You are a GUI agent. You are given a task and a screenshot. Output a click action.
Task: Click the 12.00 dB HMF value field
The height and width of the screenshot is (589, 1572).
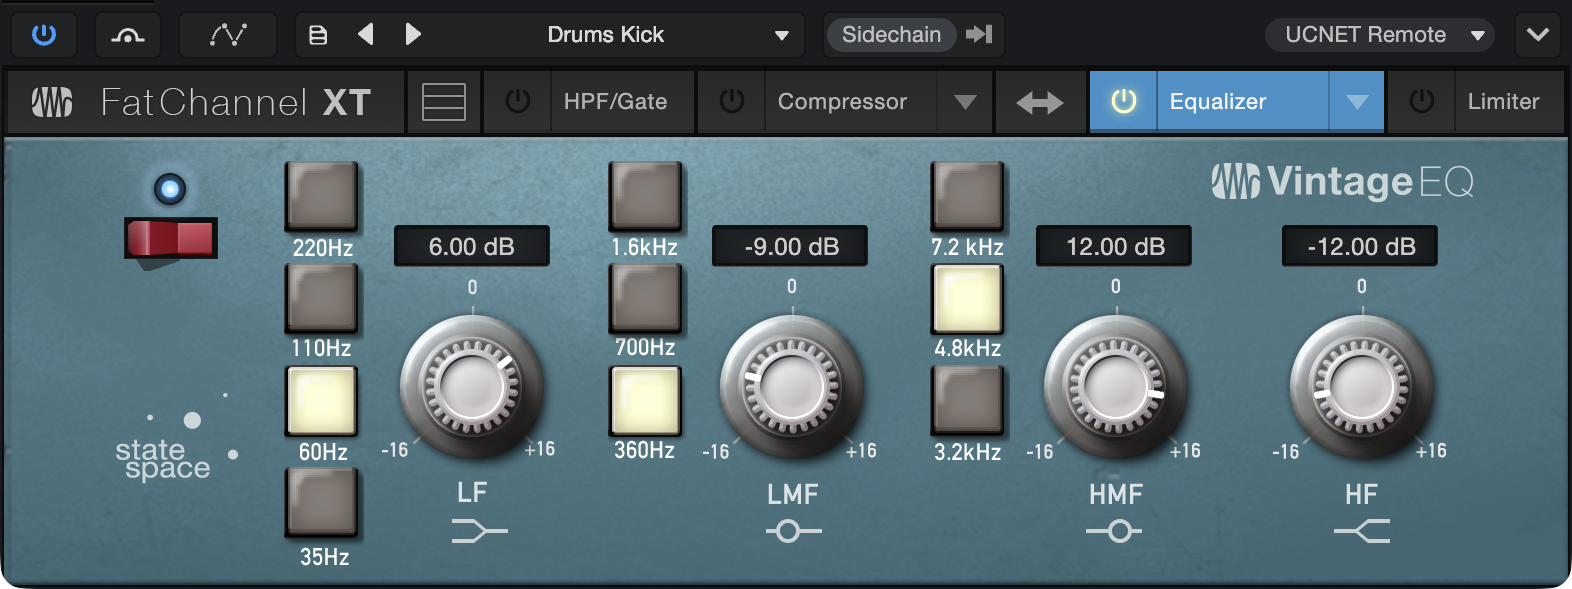click(x=1114, y=246)
